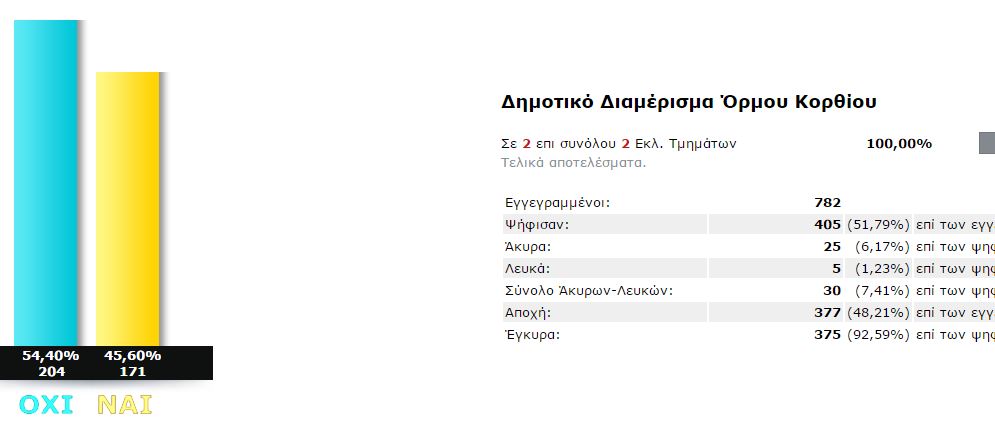995x423 pixels.
Task: Select the NAI label under the chart
Action: [125, 405]
